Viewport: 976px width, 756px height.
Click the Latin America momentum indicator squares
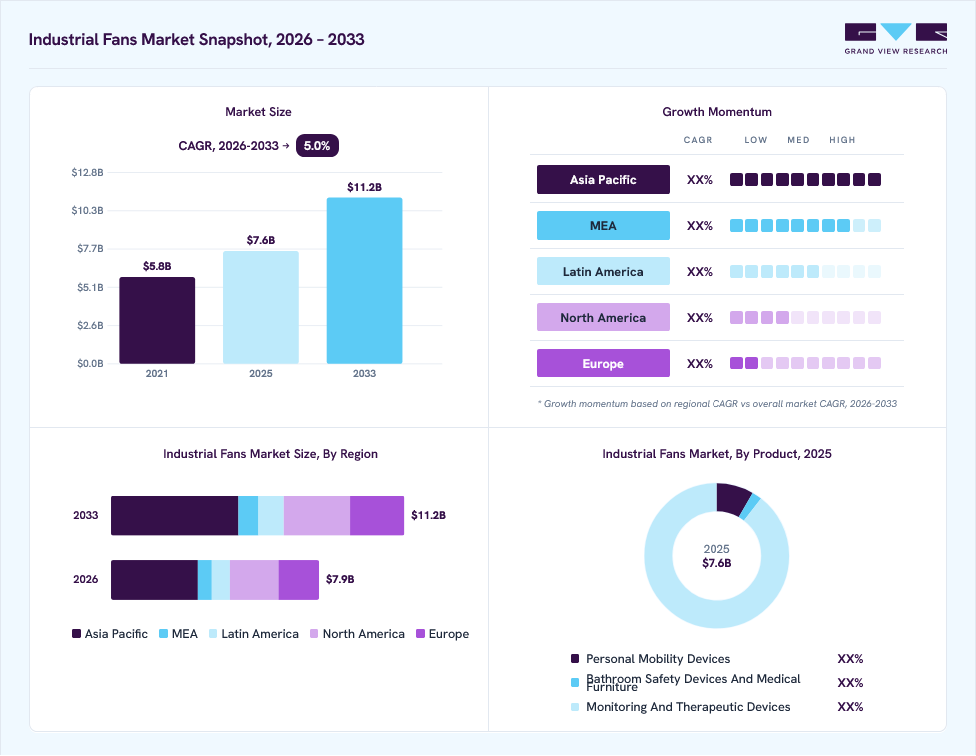point(805,272)
